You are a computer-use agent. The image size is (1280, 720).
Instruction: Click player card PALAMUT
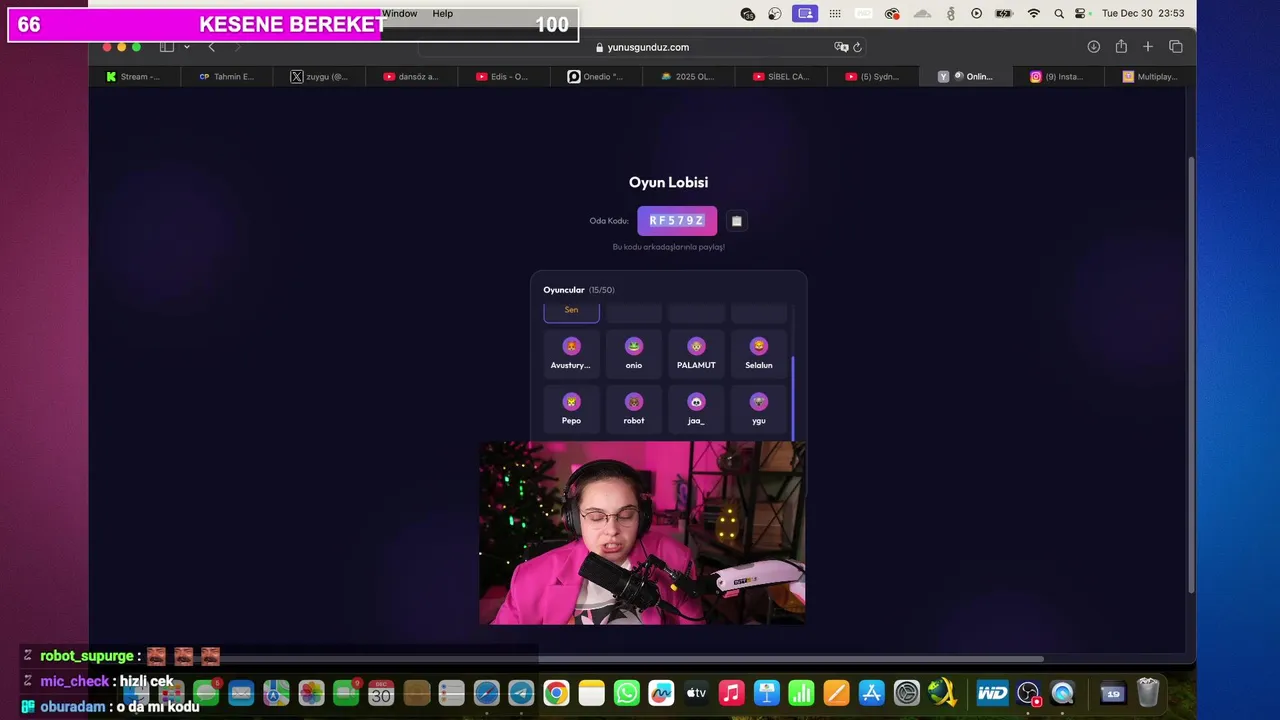pyautogui.click(x=696, y=354)
